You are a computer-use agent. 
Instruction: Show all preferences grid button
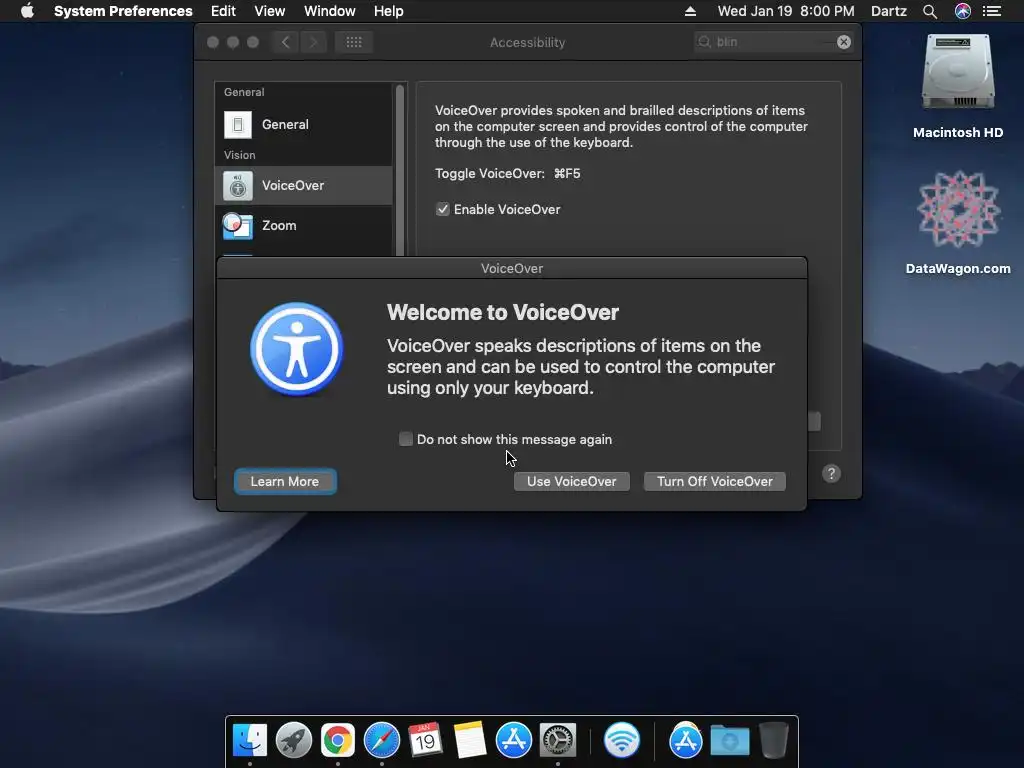coord(354,42)
